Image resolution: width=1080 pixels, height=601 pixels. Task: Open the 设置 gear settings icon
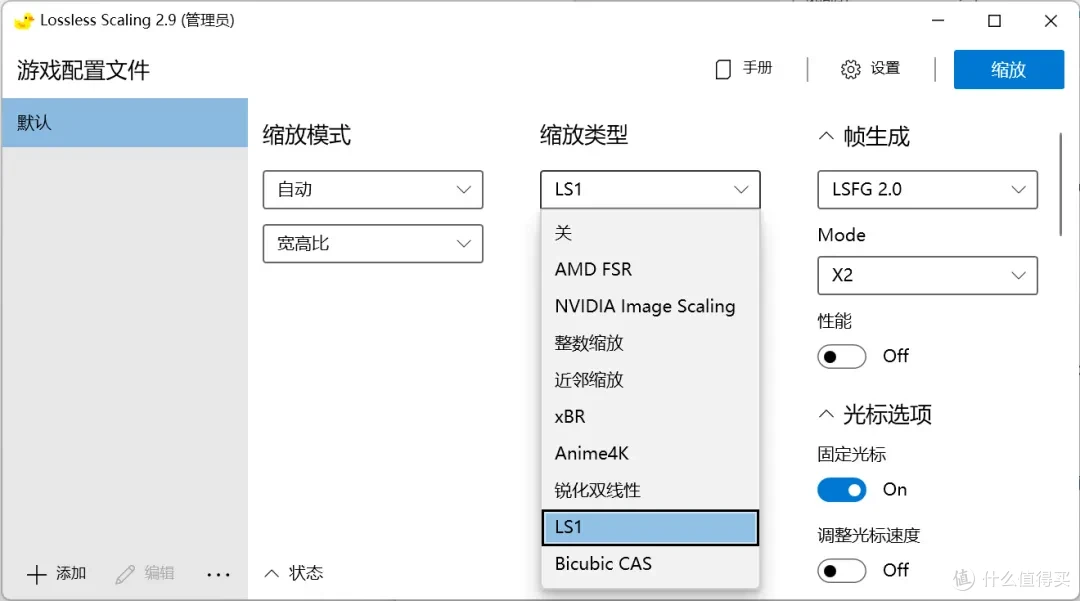pyautogui.click(x=851, y=69)
